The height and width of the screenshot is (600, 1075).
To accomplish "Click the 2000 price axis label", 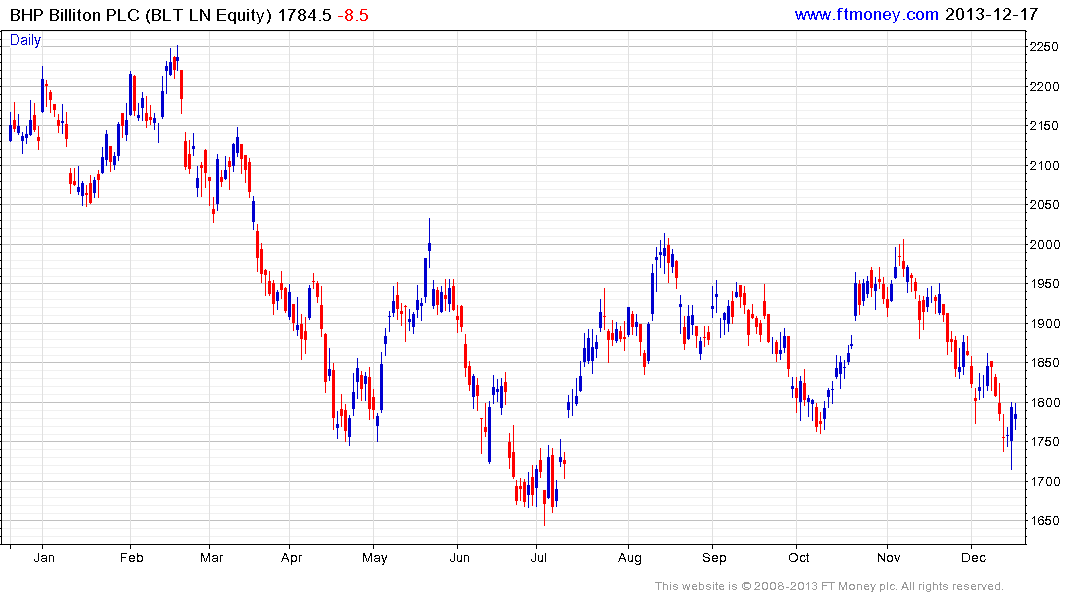I will [1043, 244].
